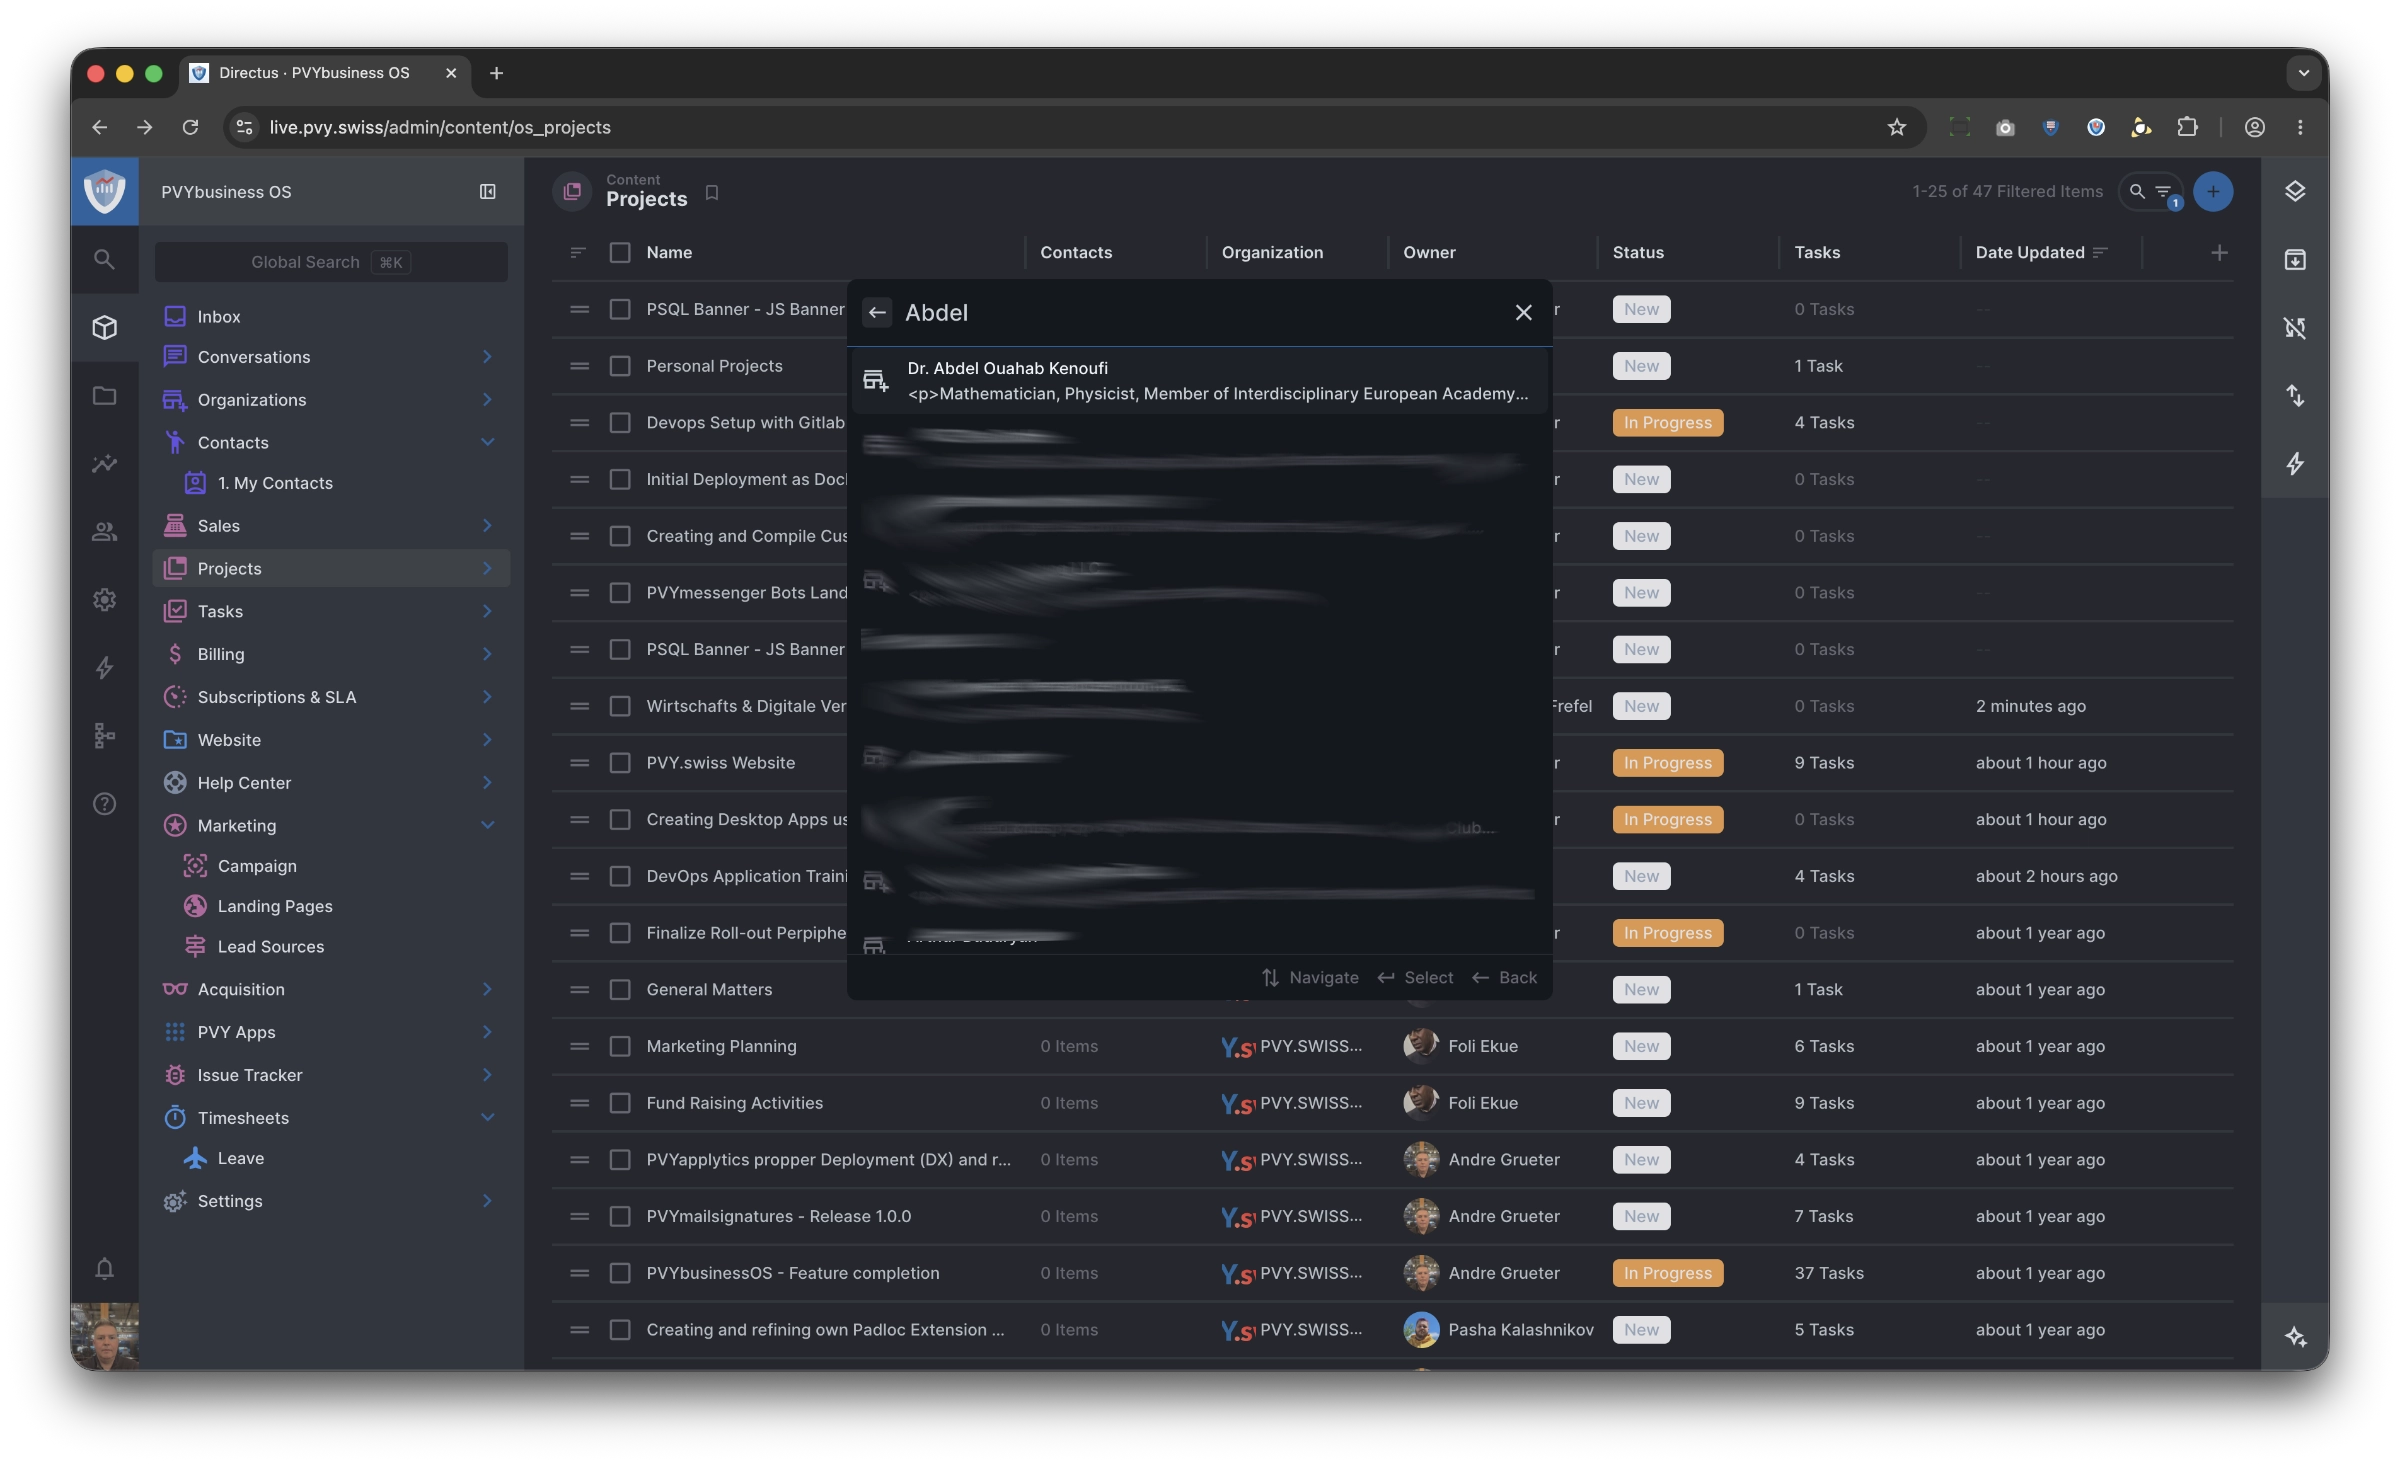
Task: Toggle the navigation panel collapse icon
Action: point(487,191)
